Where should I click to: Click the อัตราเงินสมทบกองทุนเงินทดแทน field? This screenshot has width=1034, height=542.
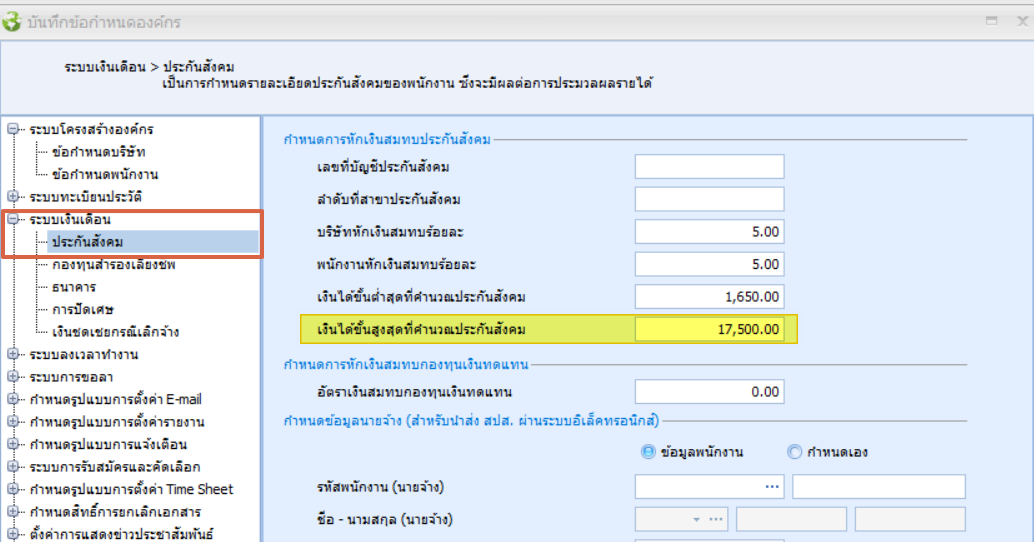pos(709,391)
